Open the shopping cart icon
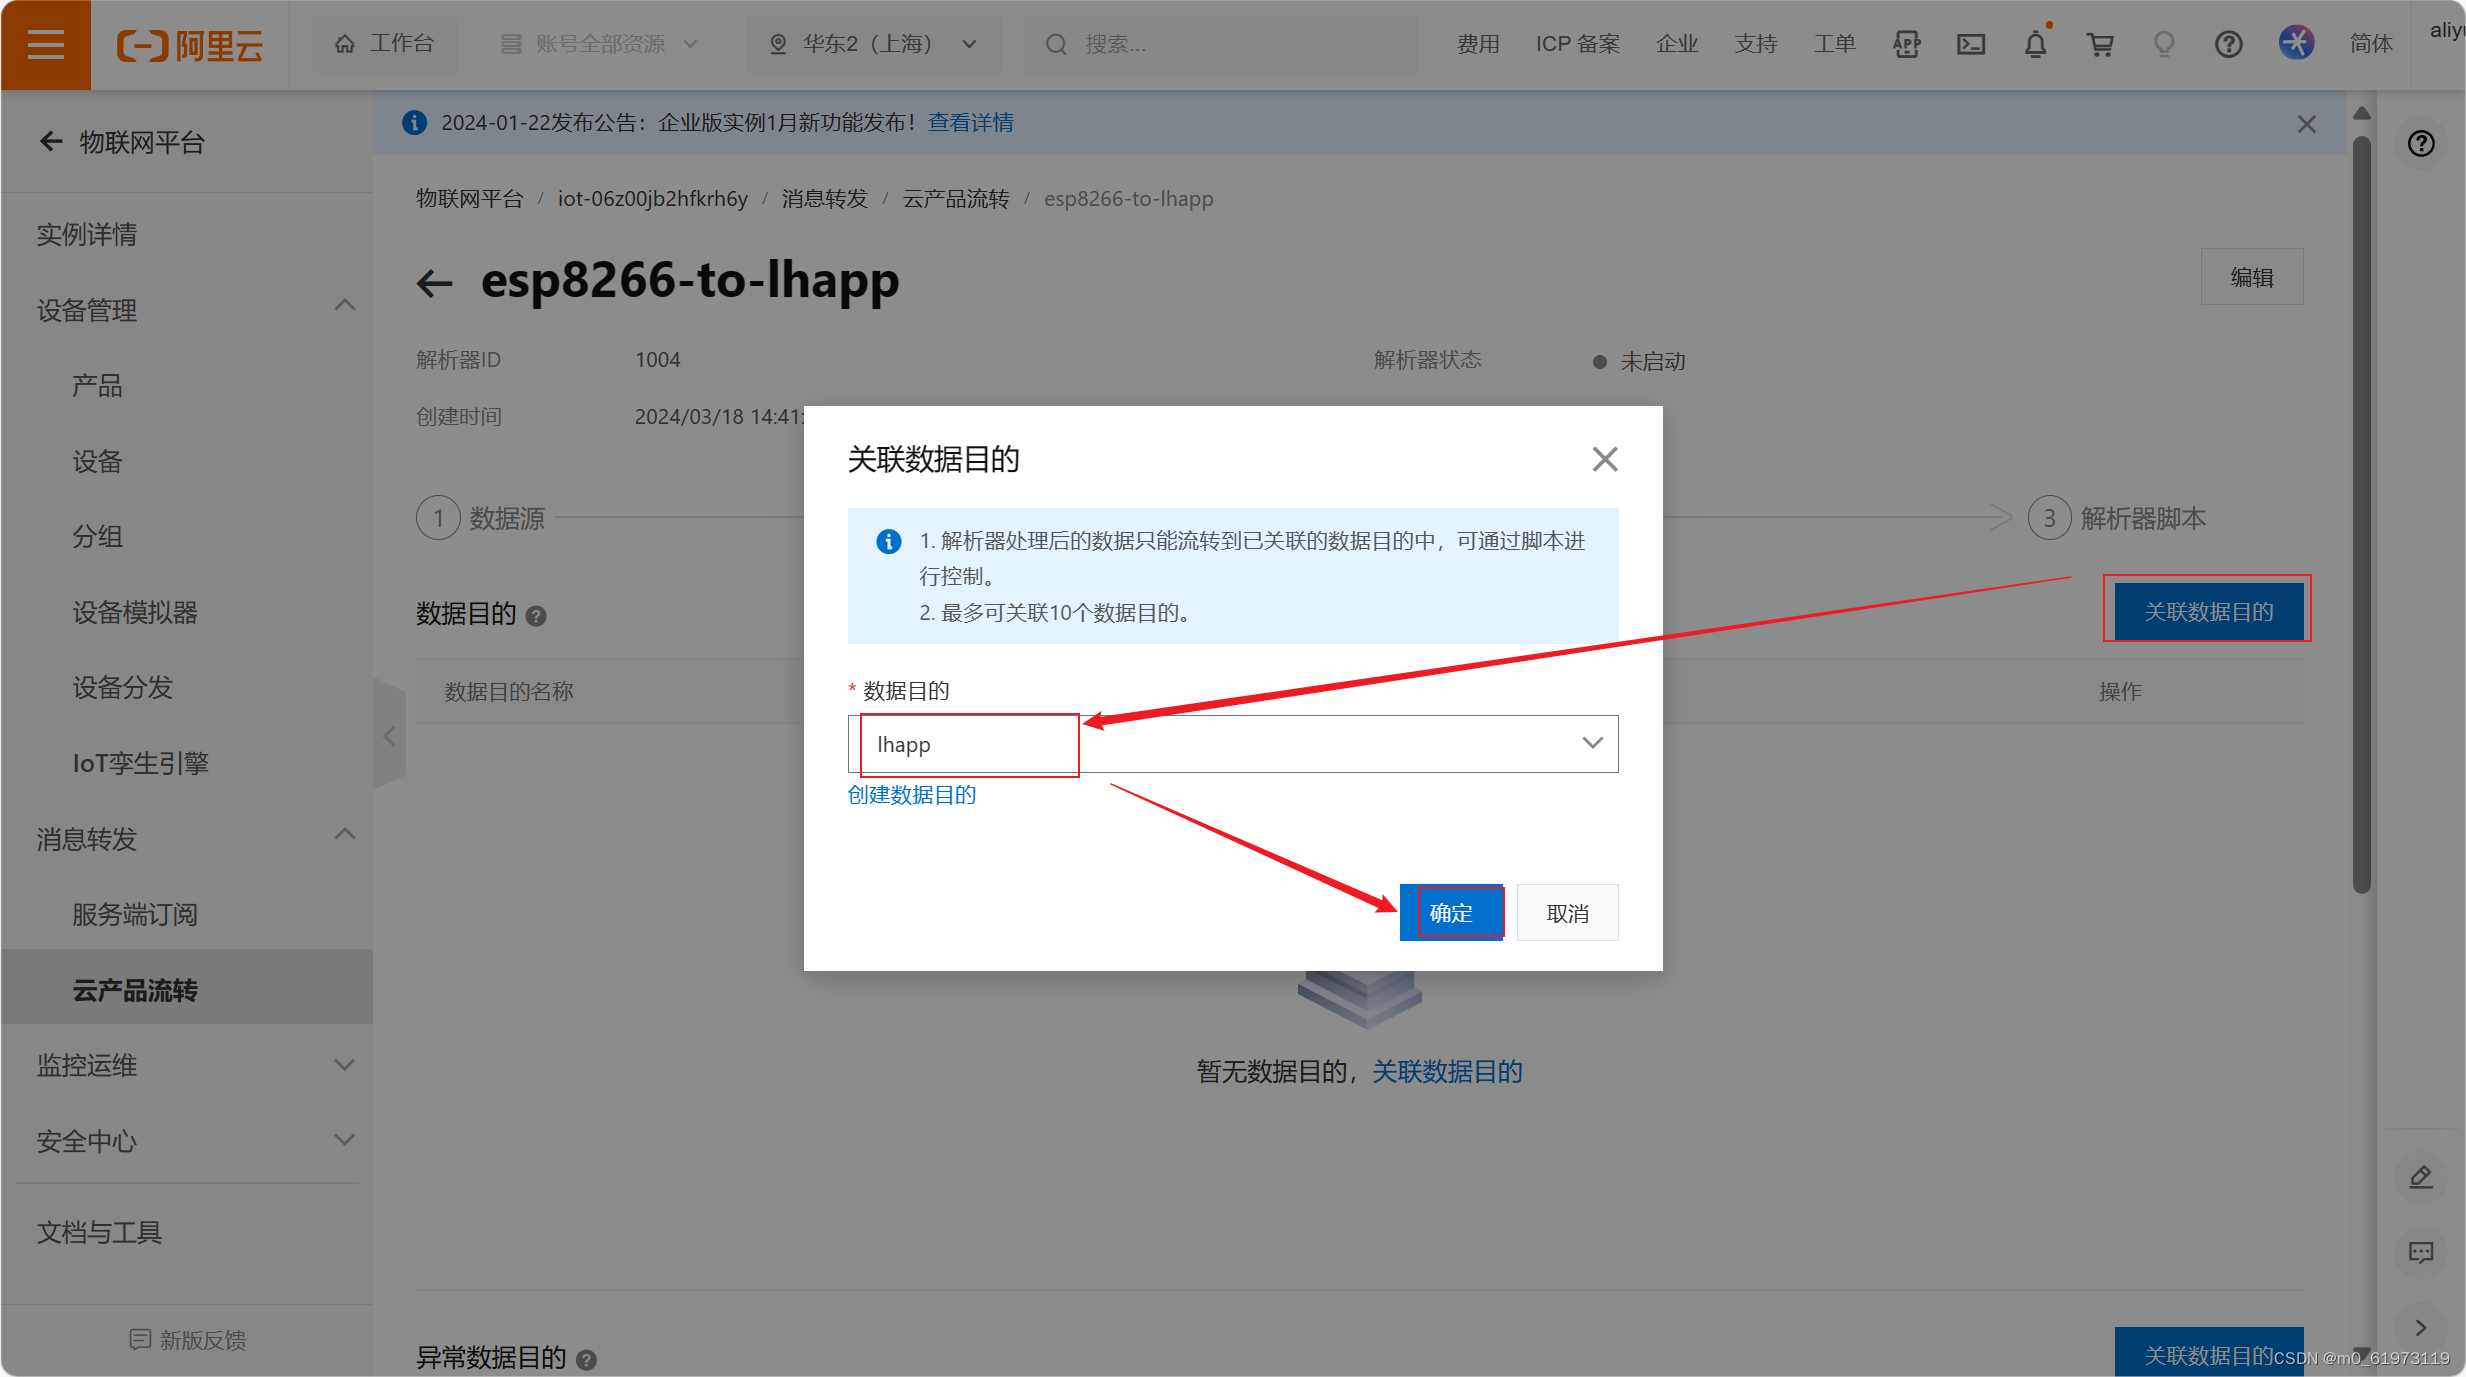 pyautogui.click(x=2099, y=44)
